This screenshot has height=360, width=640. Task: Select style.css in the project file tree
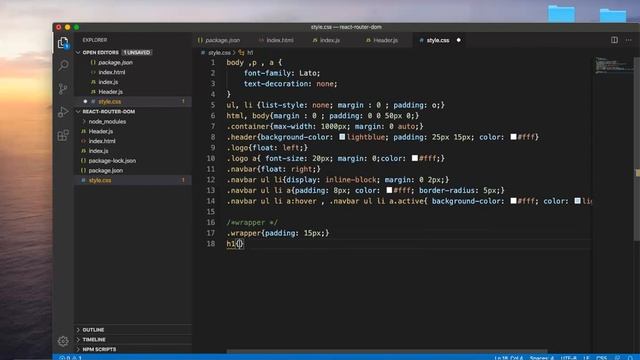click(100, 180)
